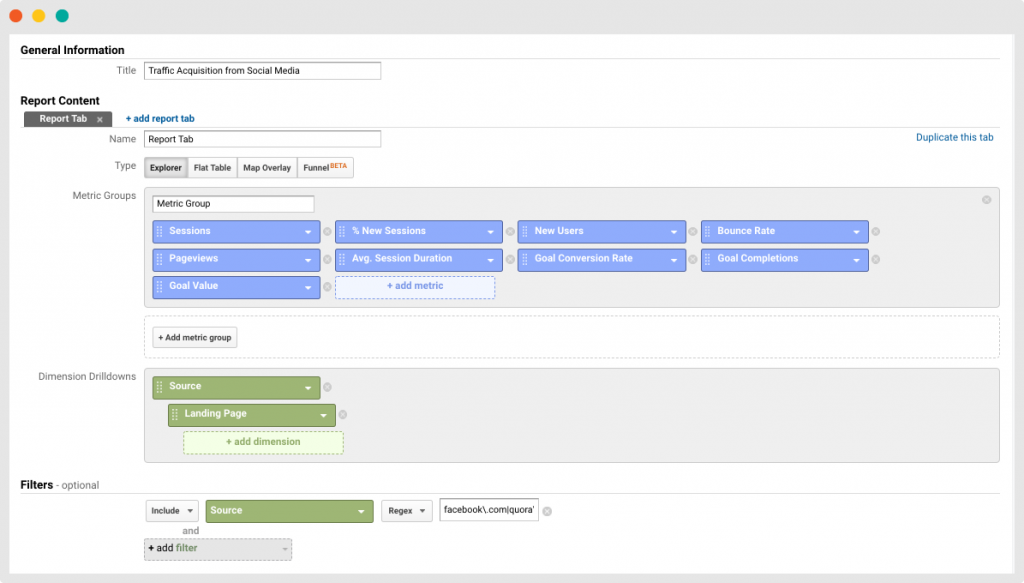Choose the Map Overlay report type
Viewport: 1024px width, 583px height.
click(267, 168)
